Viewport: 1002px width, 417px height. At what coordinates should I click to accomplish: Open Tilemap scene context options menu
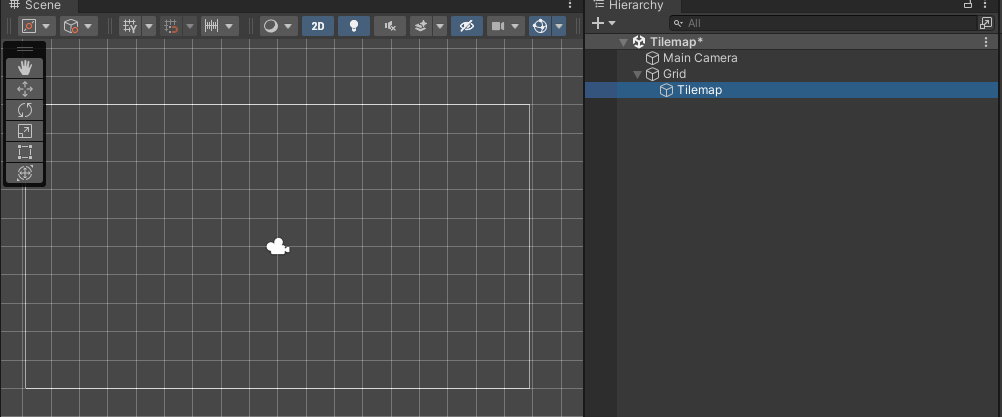988,42
